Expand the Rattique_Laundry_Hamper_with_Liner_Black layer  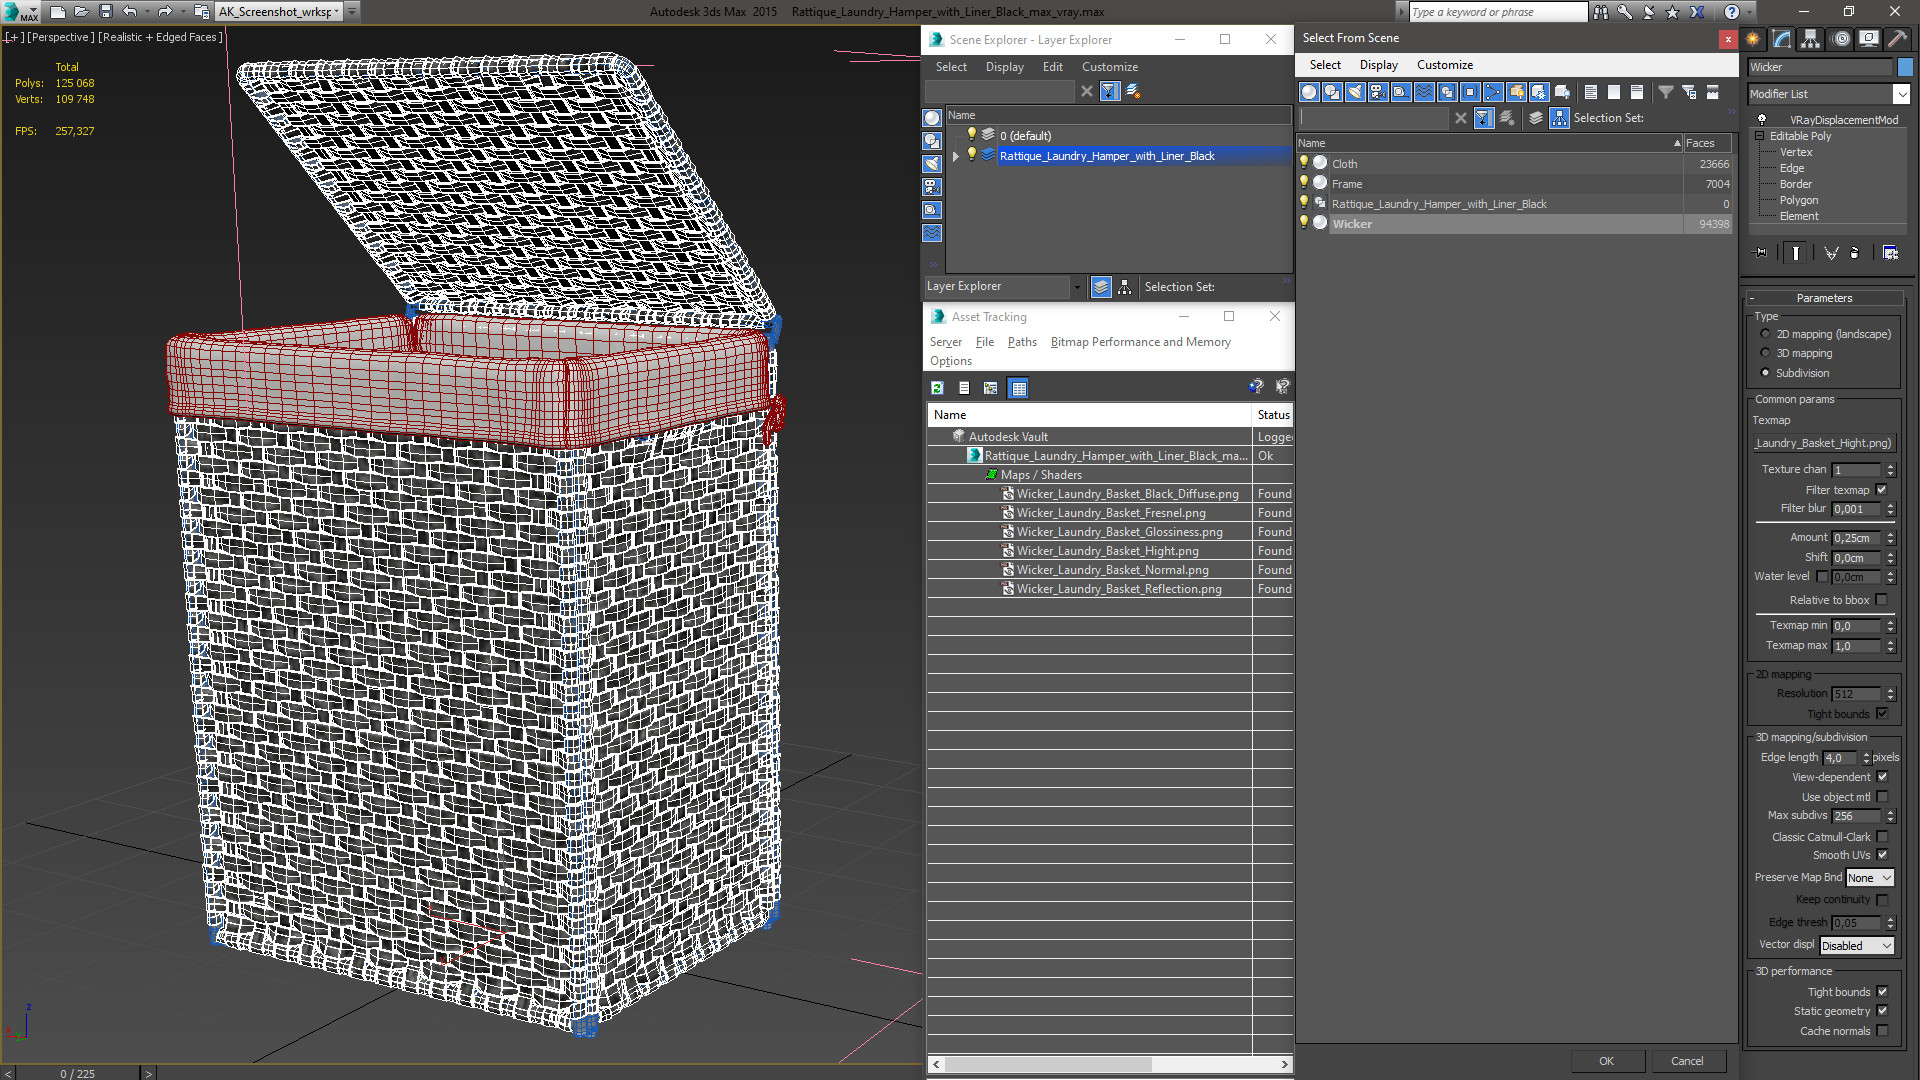(x=956, y=156)
